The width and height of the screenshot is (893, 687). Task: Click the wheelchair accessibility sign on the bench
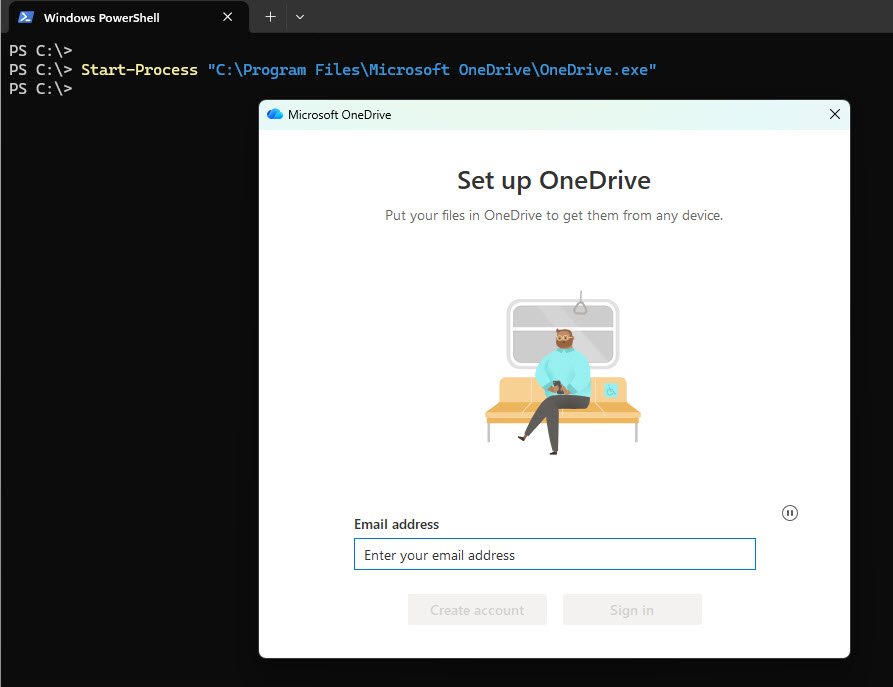pos(611,390)
